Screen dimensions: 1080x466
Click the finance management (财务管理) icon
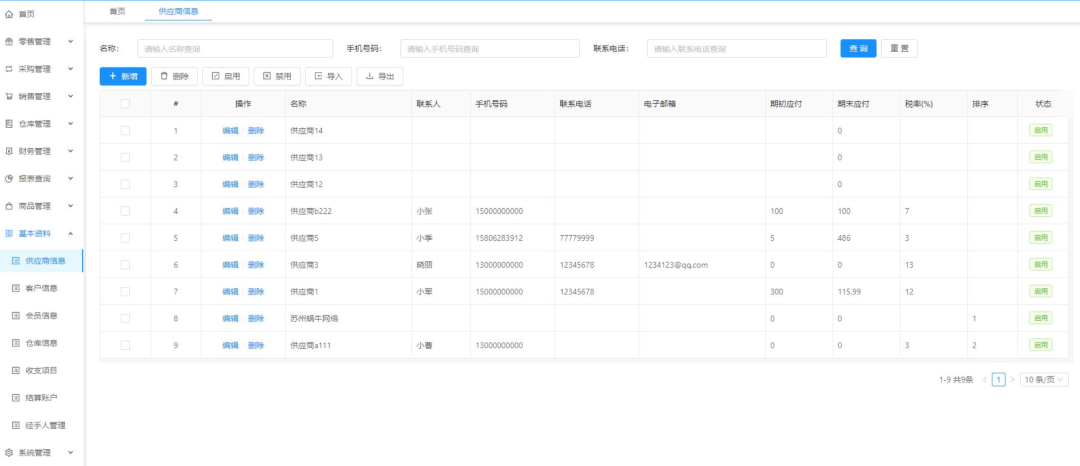coord(9,151)
